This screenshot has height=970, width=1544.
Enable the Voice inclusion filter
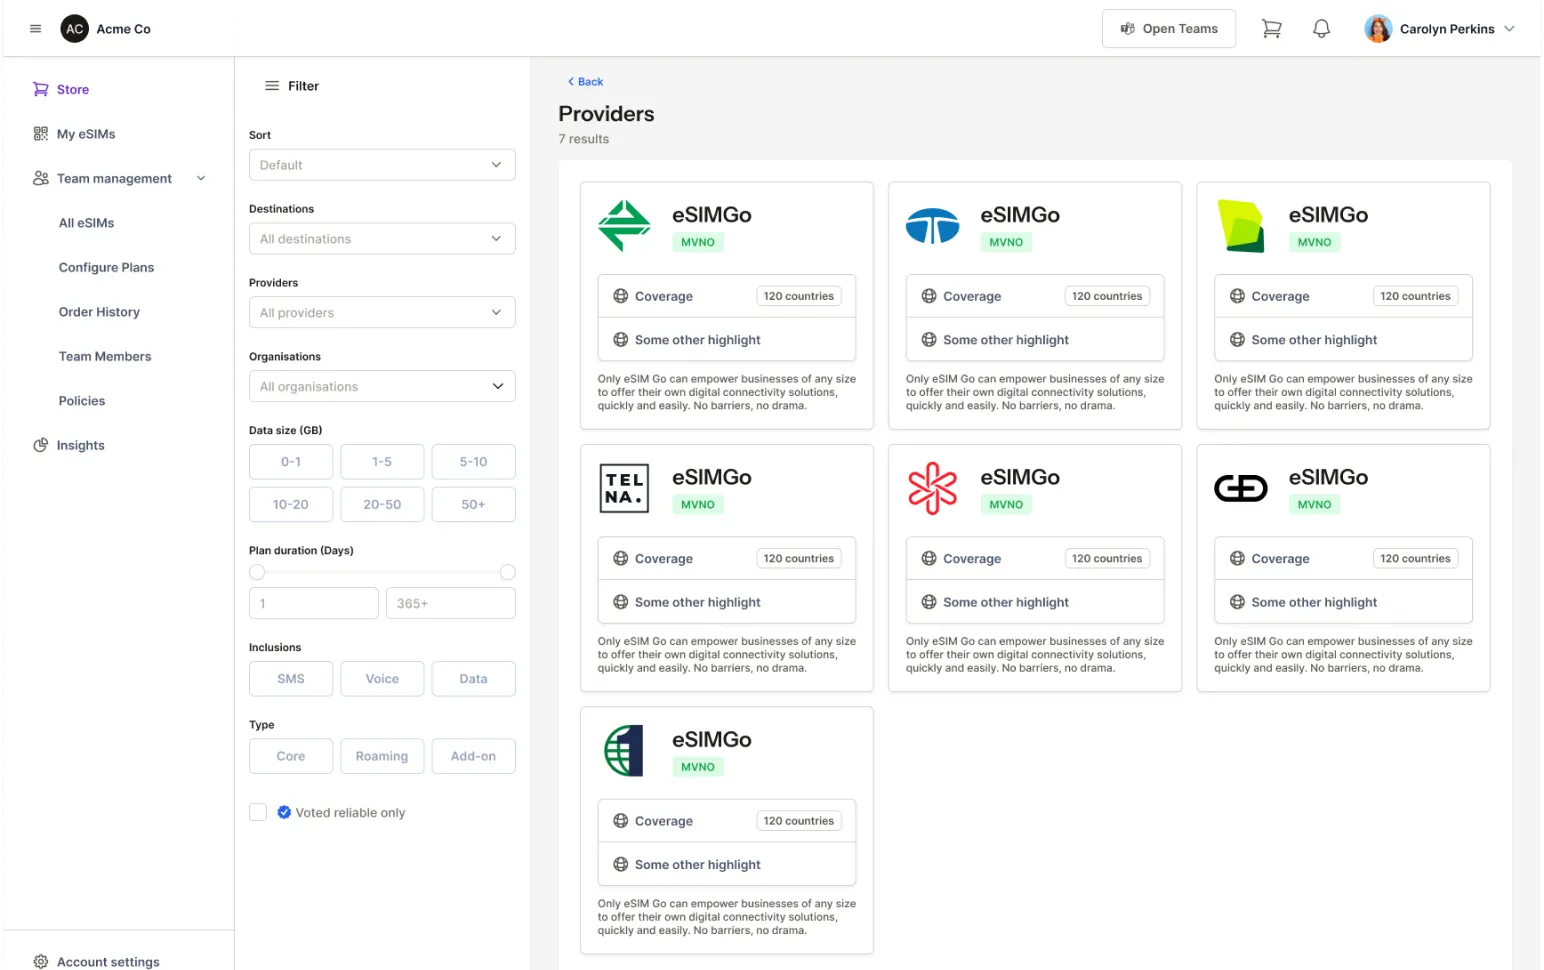click(382, 679)
